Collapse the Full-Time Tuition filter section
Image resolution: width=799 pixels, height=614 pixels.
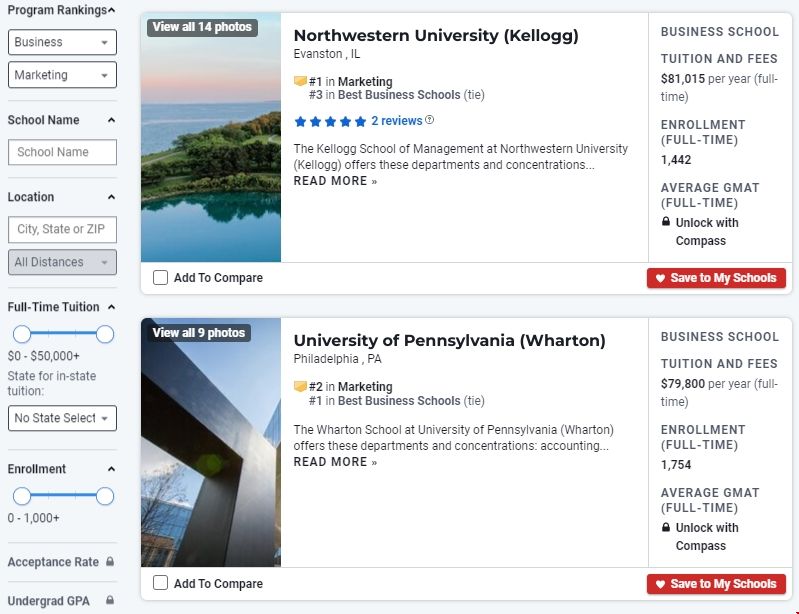coord(111,307)
